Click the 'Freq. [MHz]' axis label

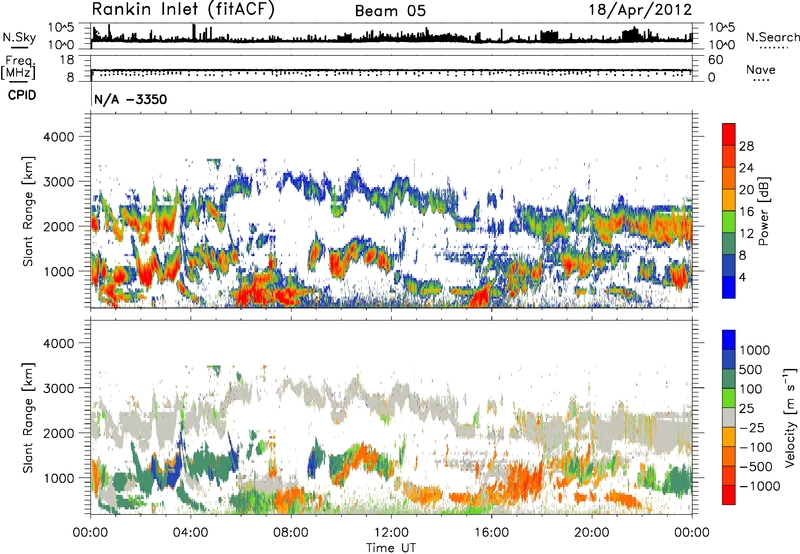tap(18, 67)
